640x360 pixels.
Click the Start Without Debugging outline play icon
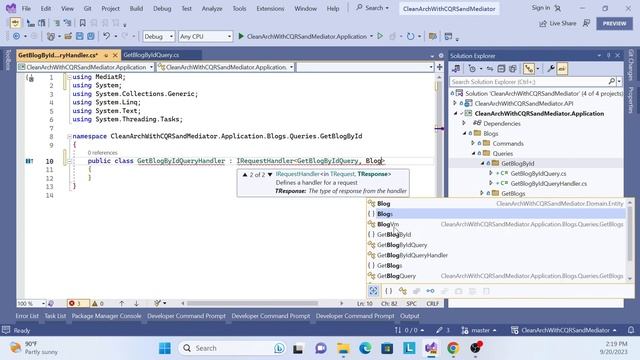coord(380,36)
